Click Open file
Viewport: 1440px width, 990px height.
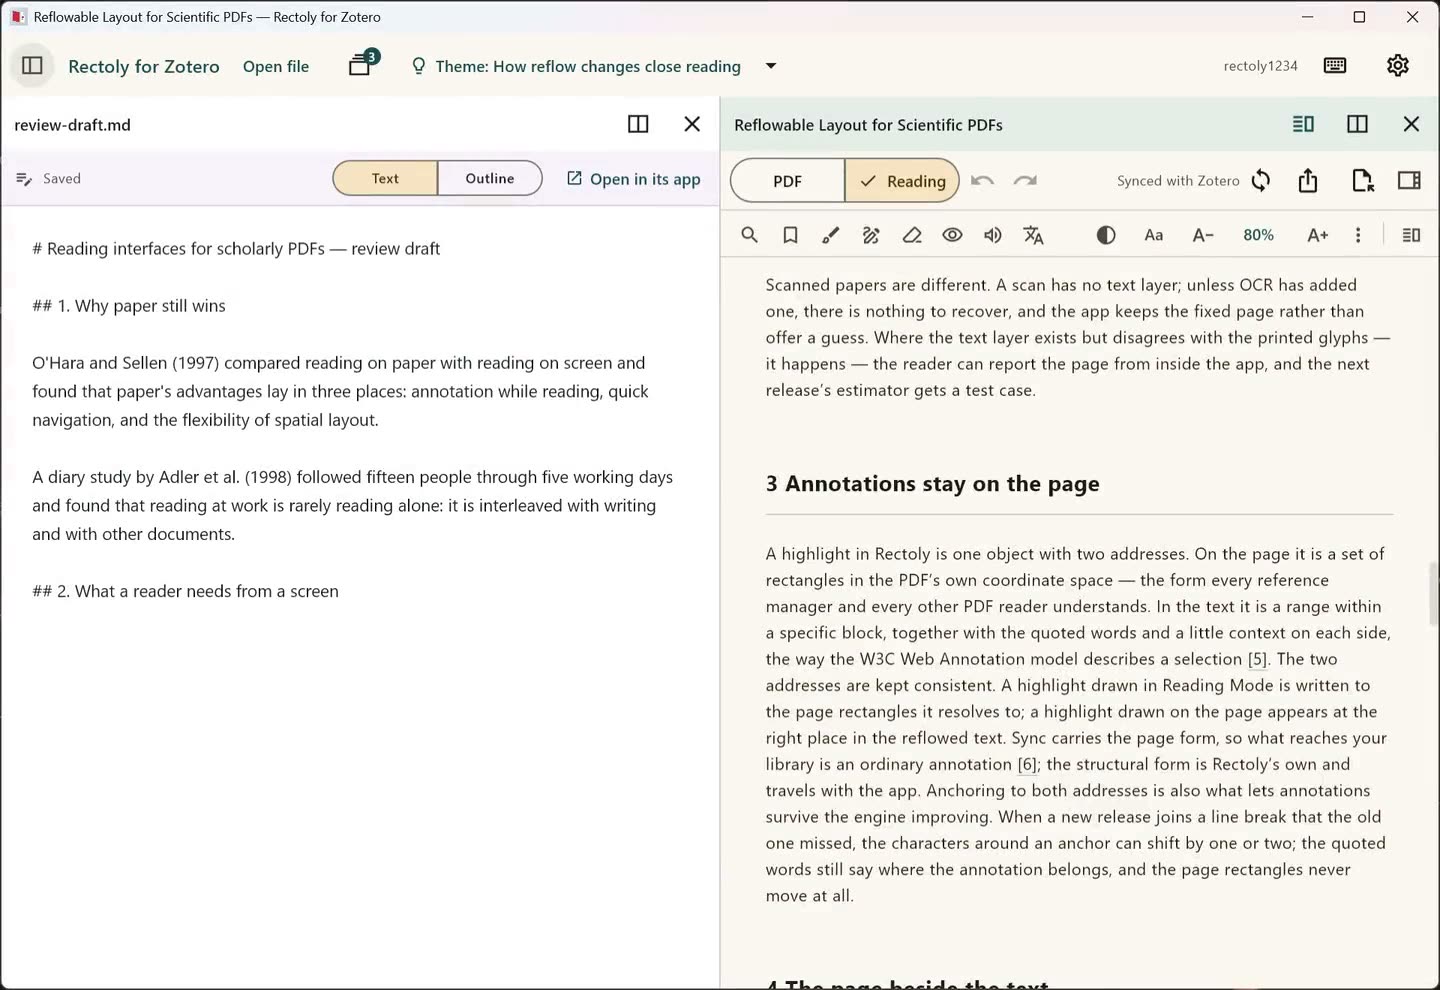coord(276,66)
